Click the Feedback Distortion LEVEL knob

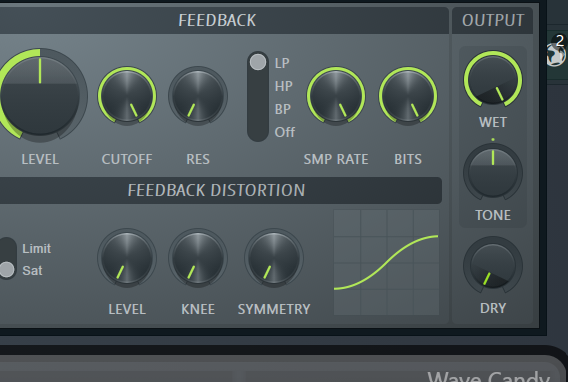tap(127, 258)
